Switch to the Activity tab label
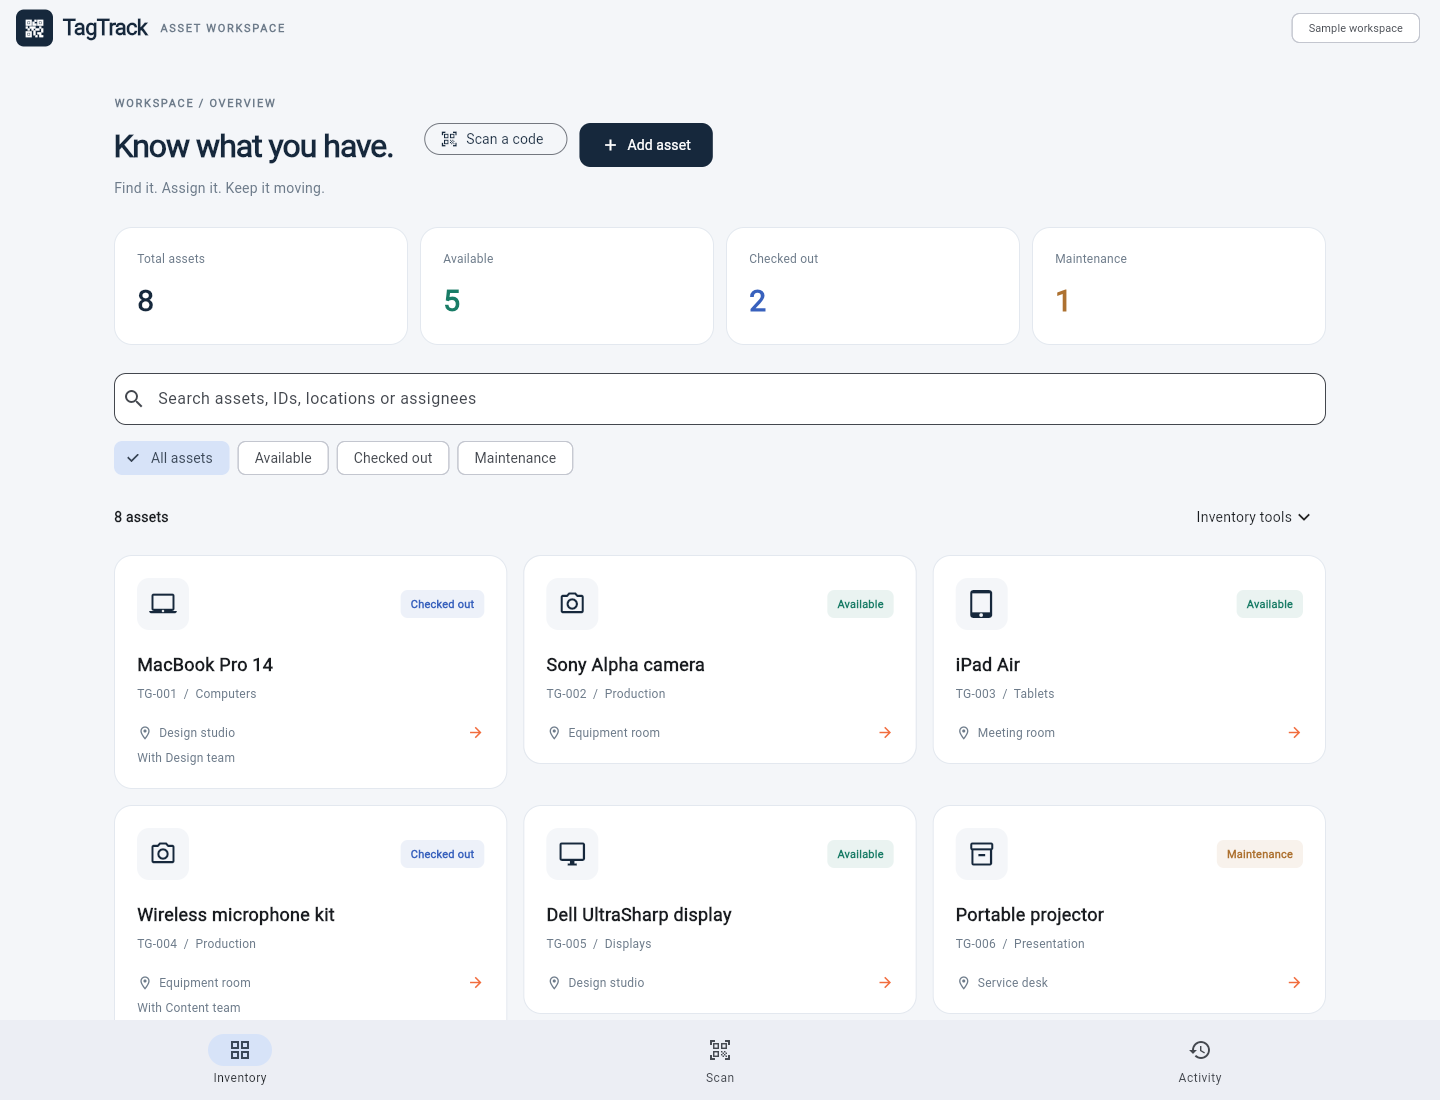Image resolution: width=1440 pixels, height=1100 pixels. coord(1200,1078)
